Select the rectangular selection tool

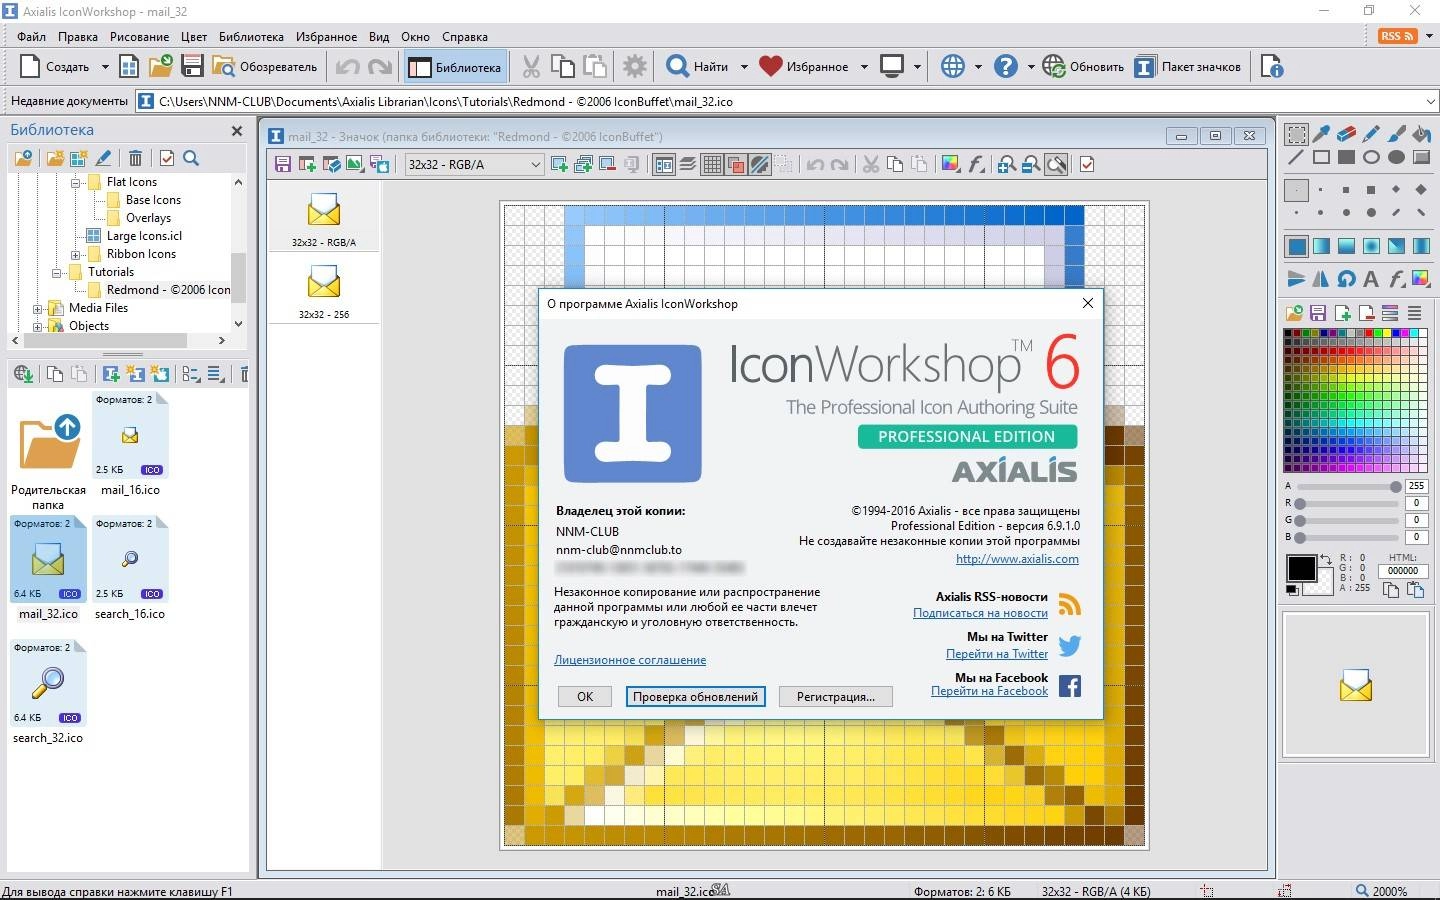1297,134
